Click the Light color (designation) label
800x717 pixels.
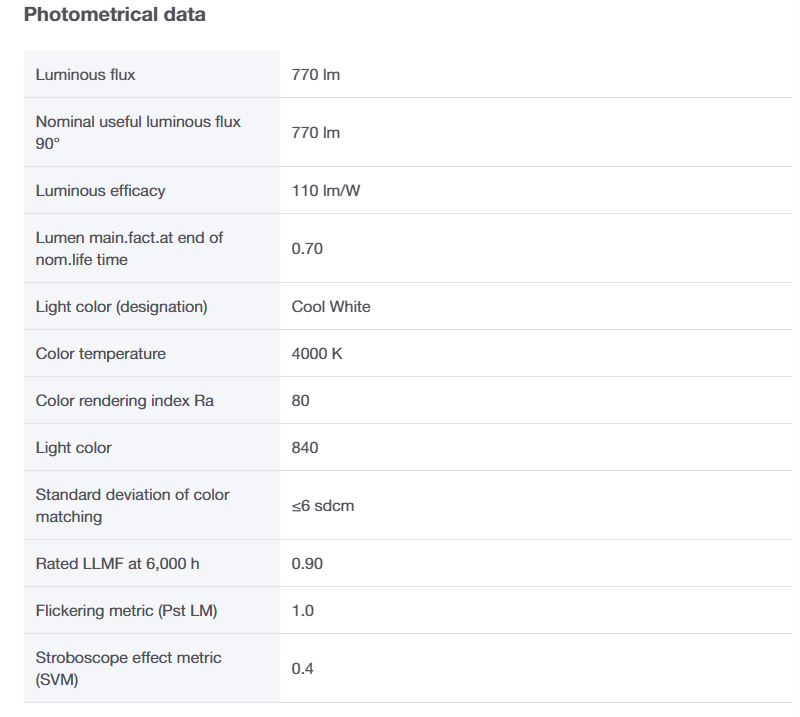[121, 307]
